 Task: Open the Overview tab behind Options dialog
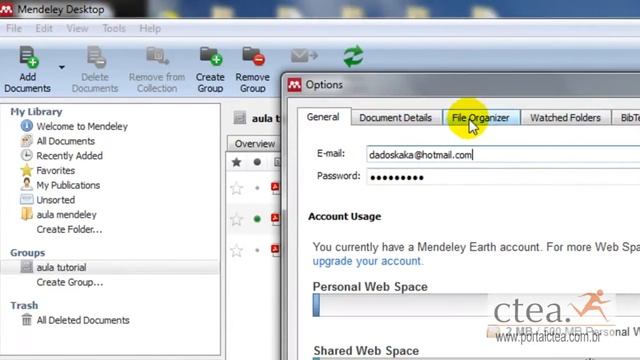254,144
